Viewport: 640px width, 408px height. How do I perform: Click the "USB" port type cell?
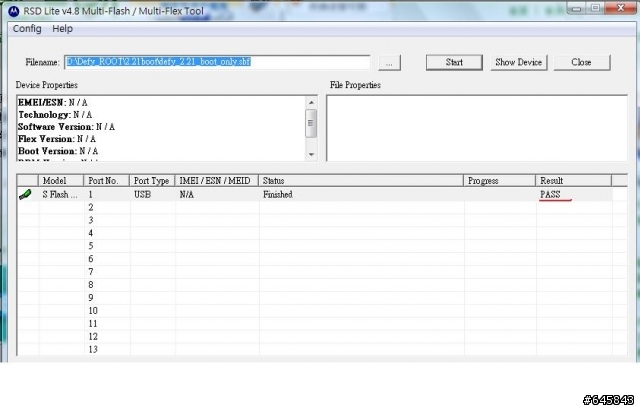(152, 195)
